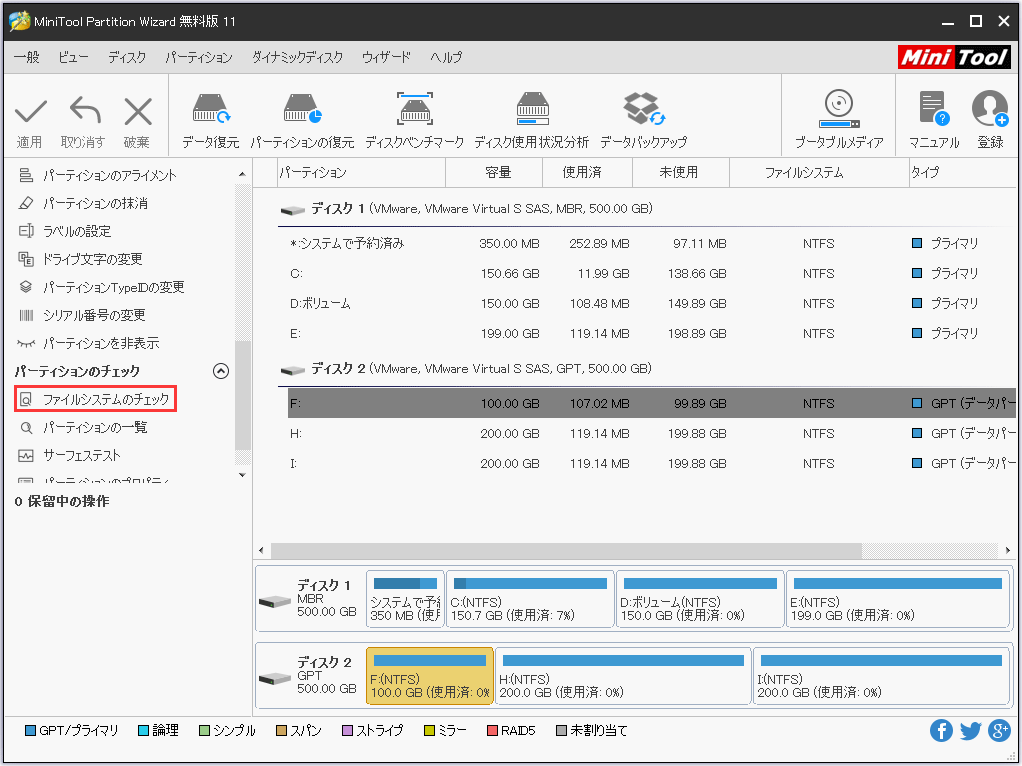Sort by 未使用 column header

click(x=680, y=172)
